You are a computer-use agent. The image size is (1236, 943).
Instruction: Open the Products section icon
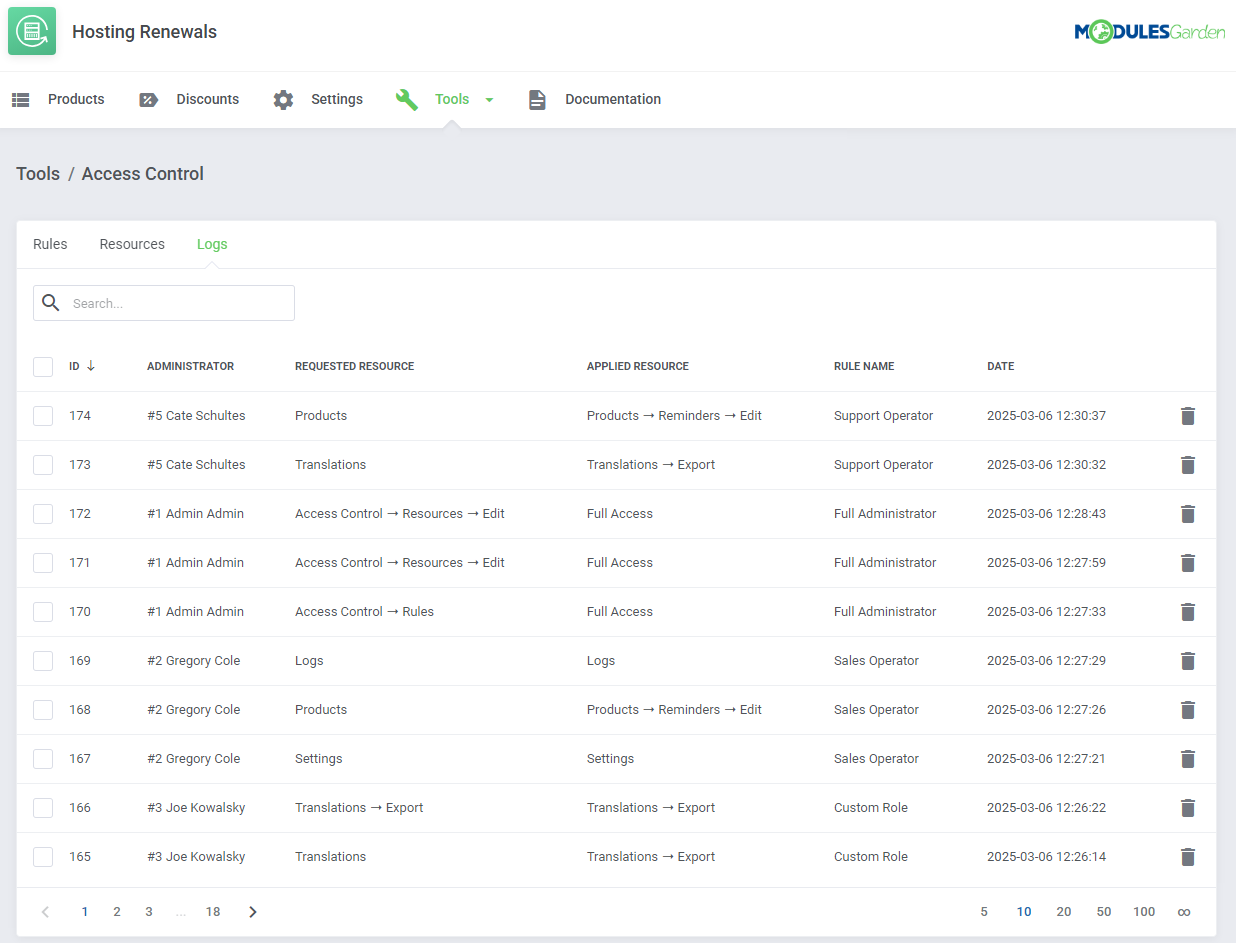tap(20, 99)
